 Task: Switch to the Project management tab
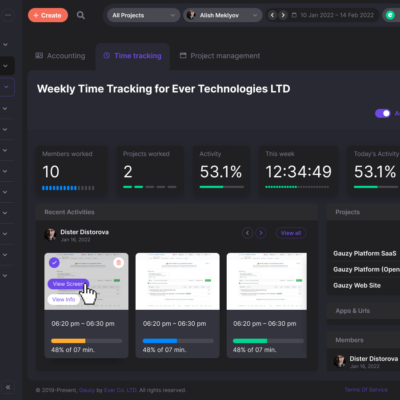220,56
